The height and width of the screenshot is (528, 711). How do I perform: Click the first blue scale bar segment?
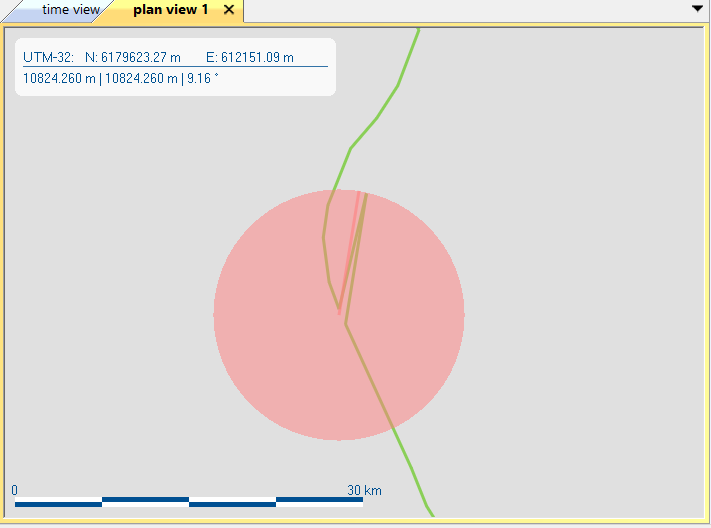[58, 504]
